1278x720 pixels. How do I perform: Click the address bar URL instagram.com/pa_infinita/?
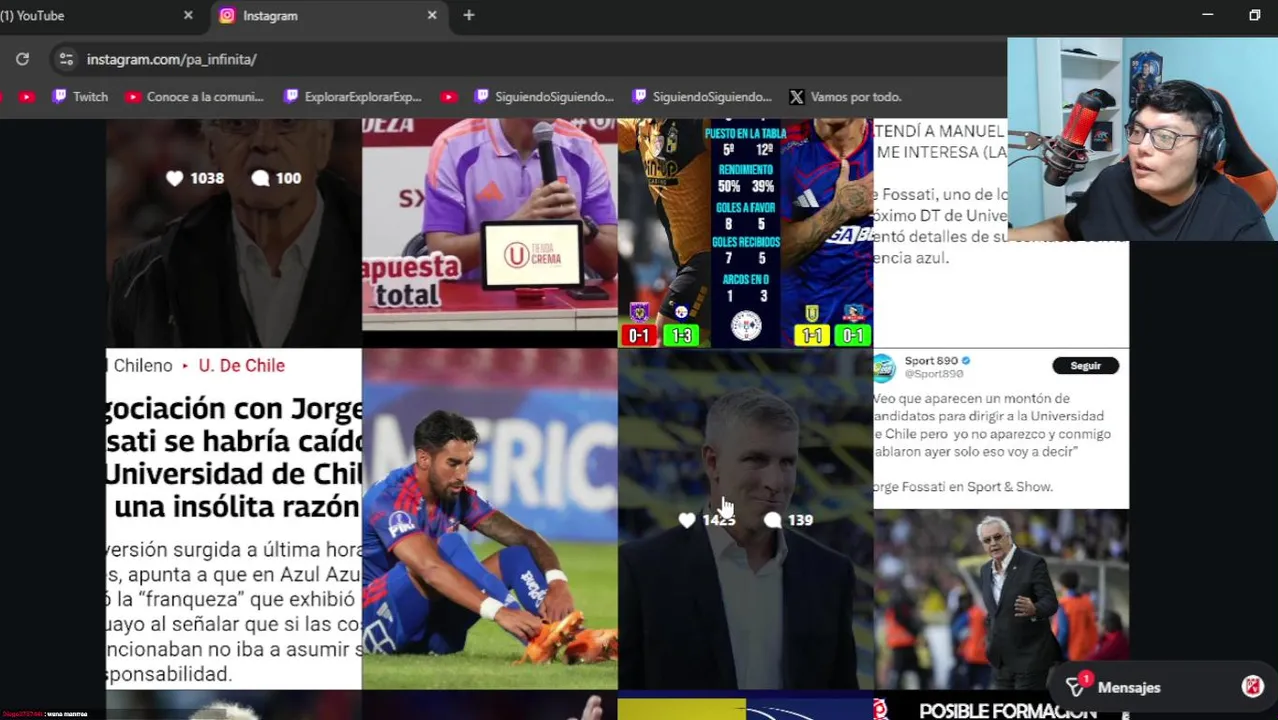click(172, 60)
